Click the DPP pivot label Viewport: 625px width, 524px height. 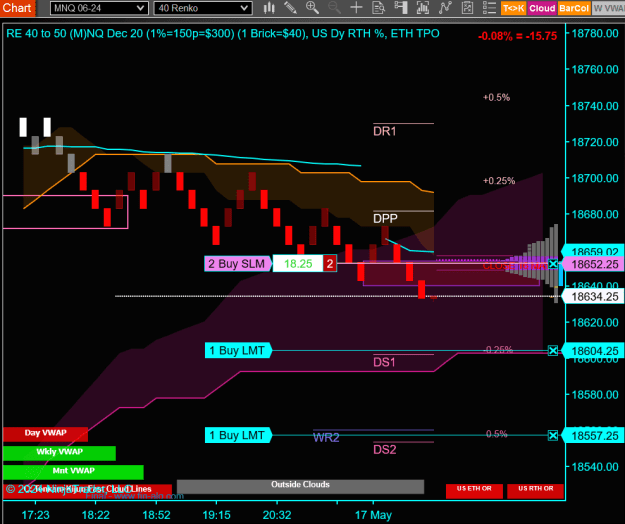(x=385, y=218)
